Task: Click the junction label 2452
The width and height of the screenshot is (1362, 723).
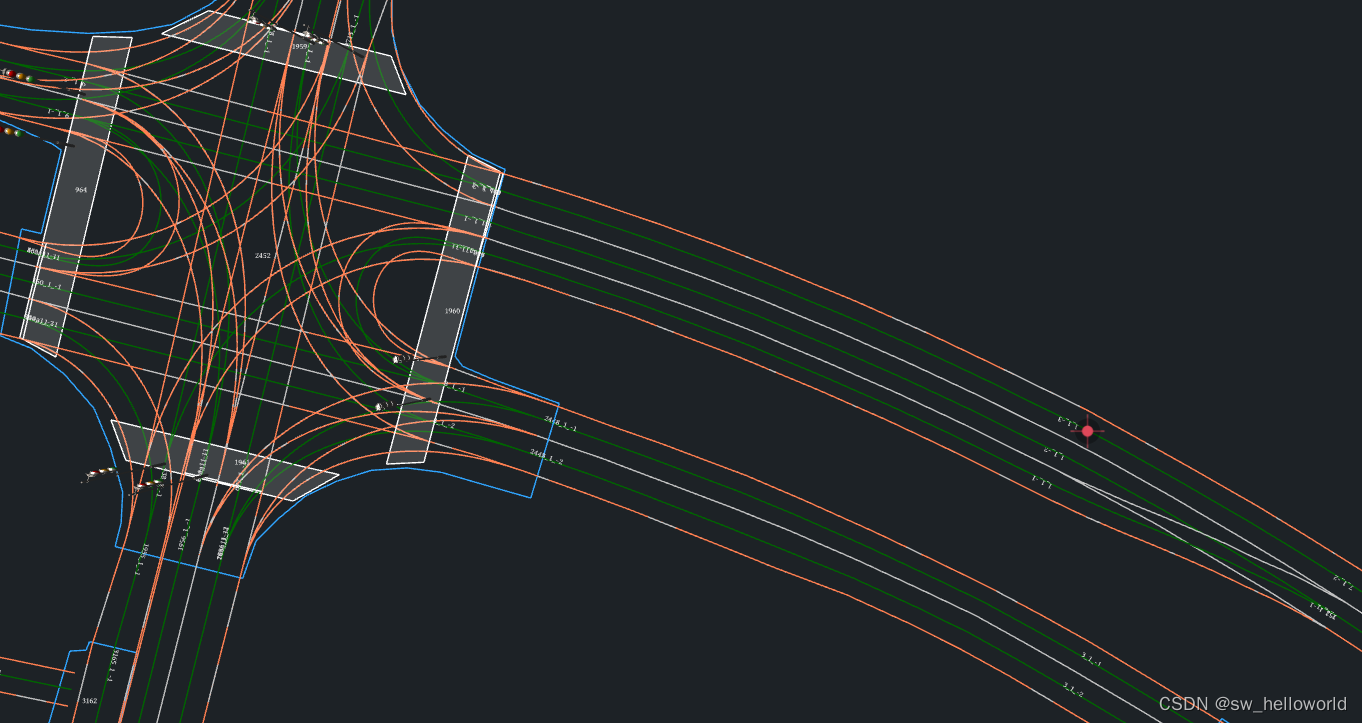Action: click(263, 256)
